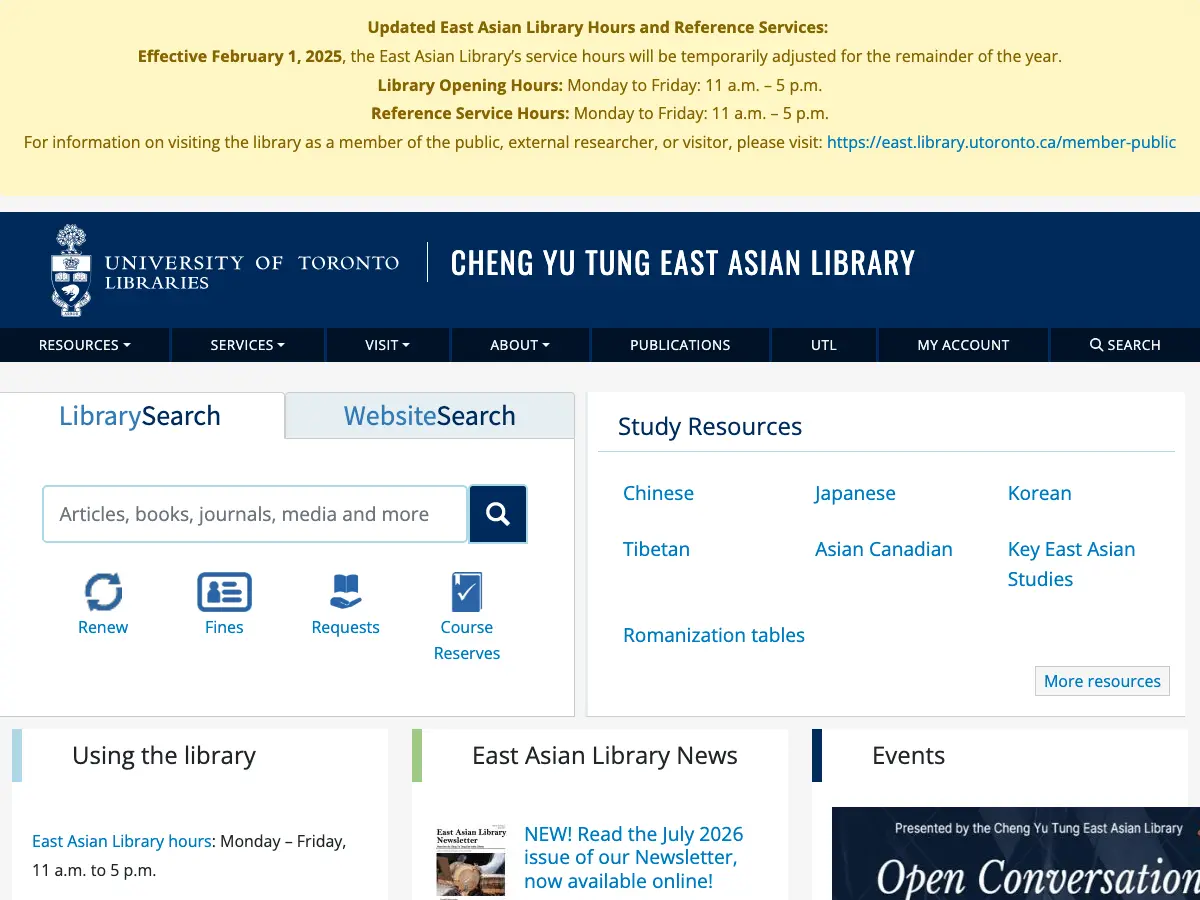Screen dimensions: 1200x900
Task: Open the Korean study resources link
Action: pyautogui.click(x=1039, y=493)
